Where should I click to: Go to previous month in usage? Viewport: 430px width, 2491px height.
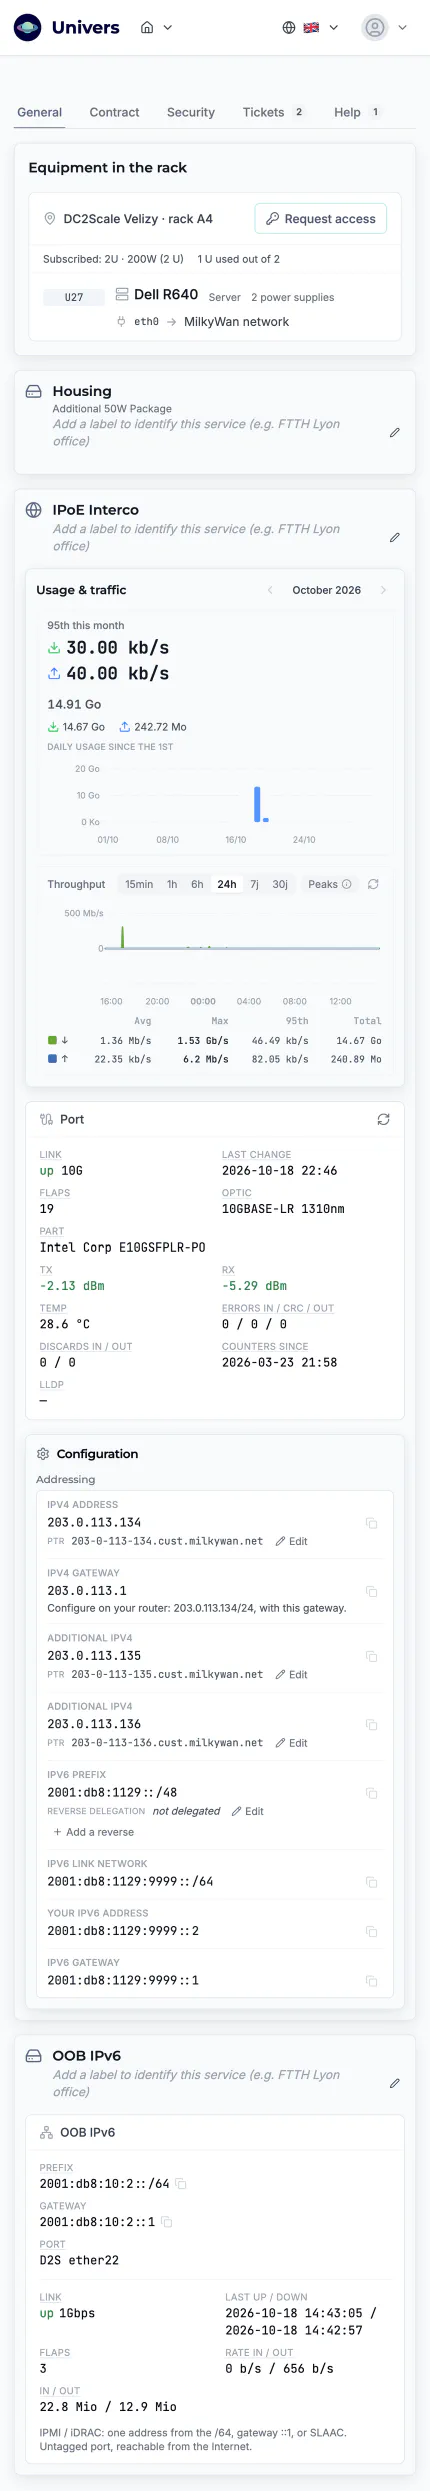point(270,590)
